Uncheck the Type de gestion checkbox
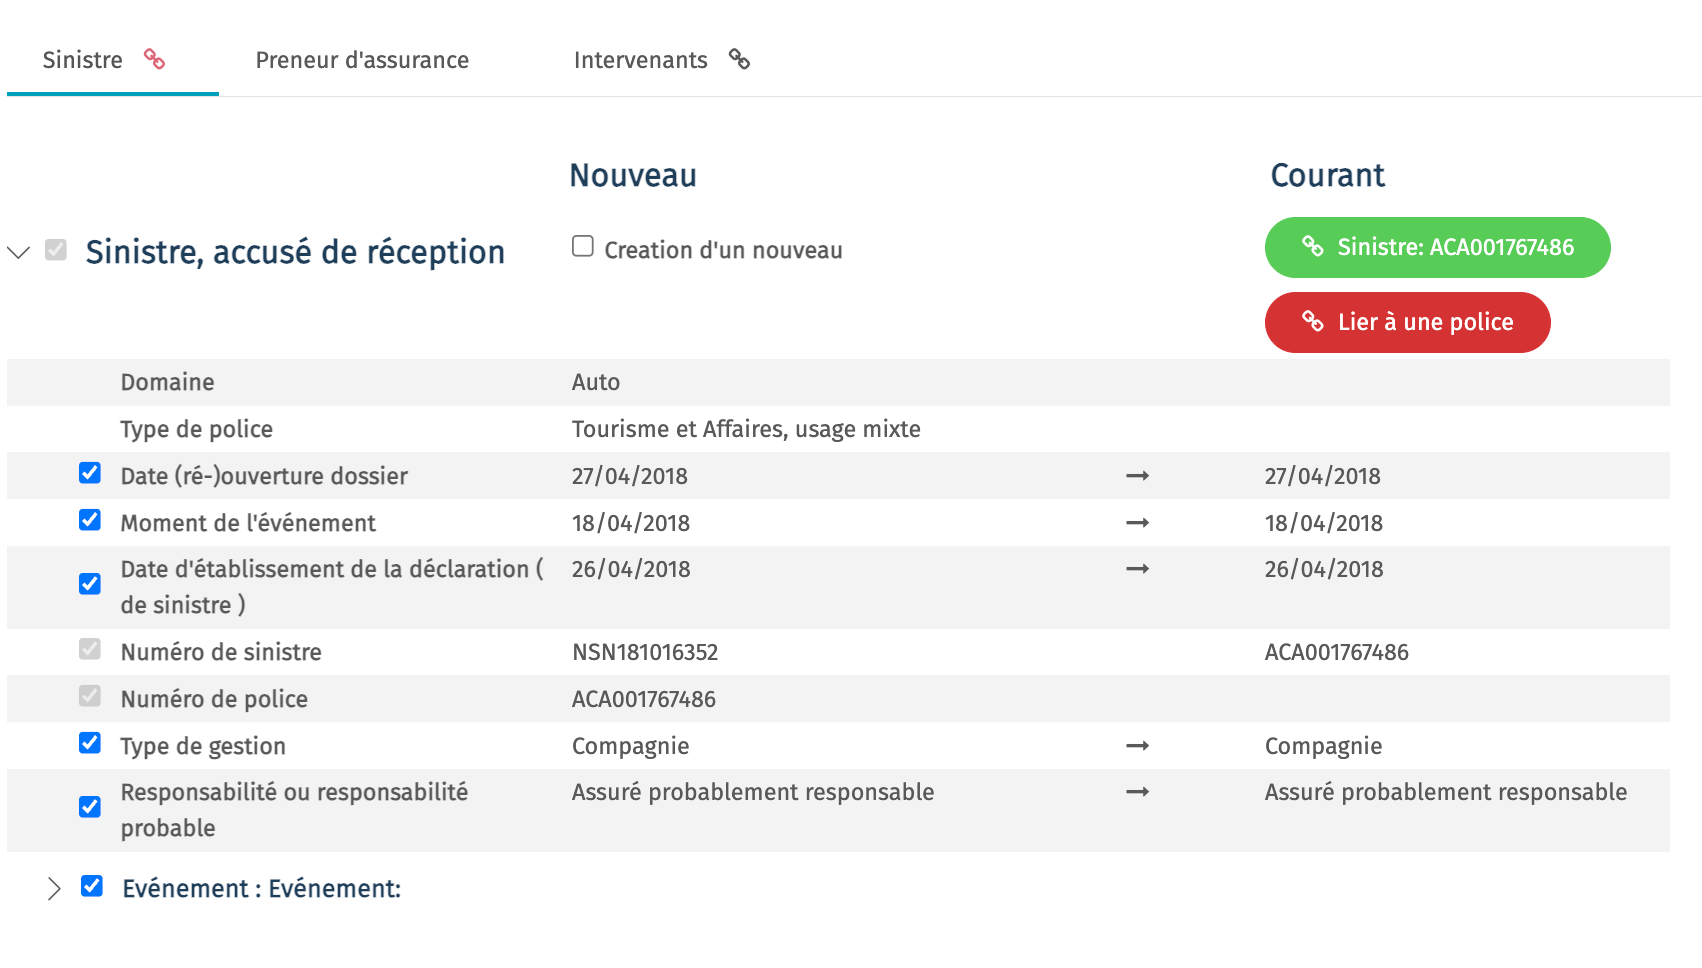Viewport: 1702px width, 968px height. pyautogui.click(x=90, y=743)
